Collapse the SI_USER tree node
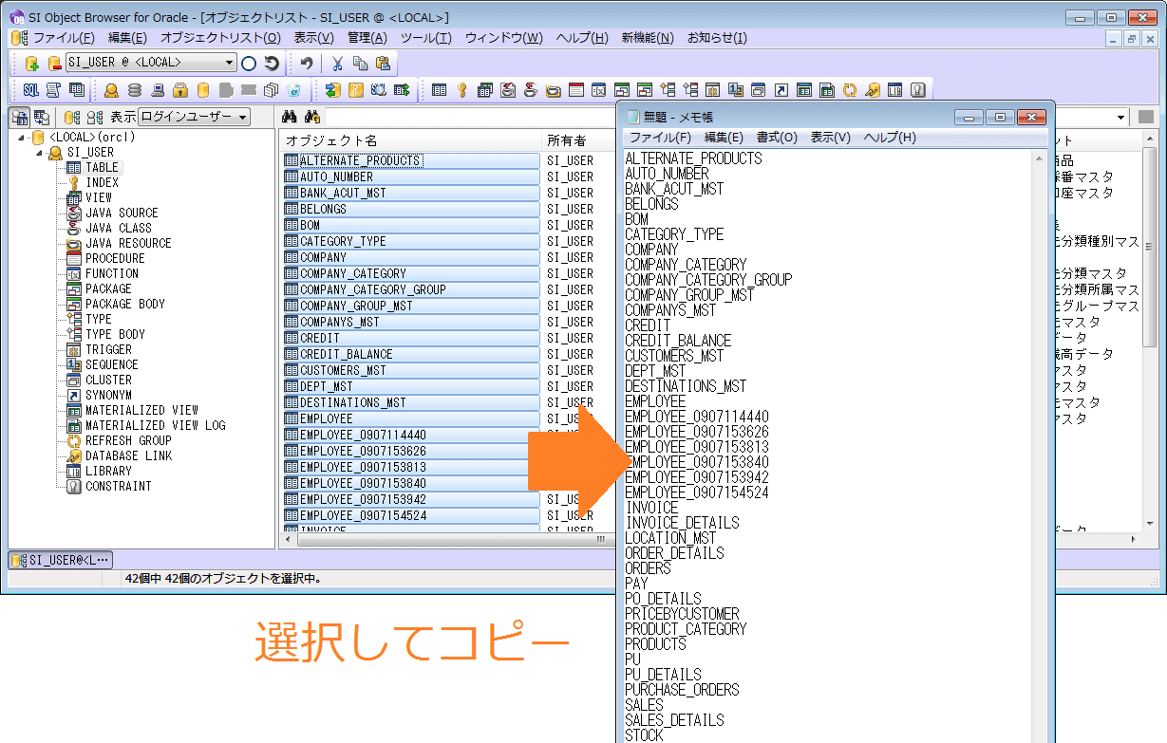Image resolution: width=1167 pixels, height=743 pixels. tap(40, 153)
